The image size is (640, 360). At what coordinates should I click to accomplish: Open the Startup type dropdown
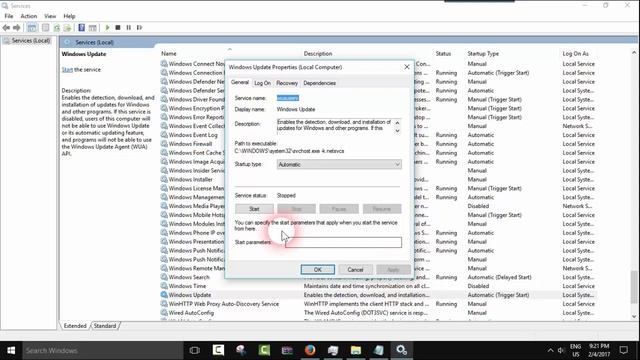339,164
